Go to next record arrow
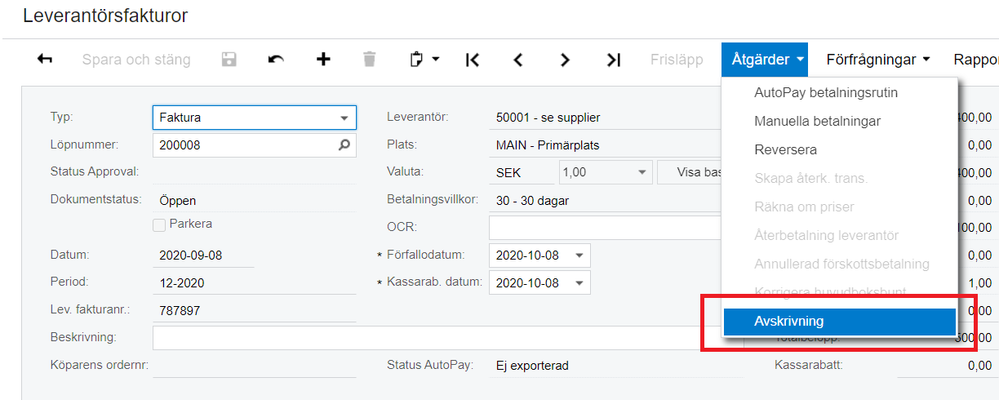 tap(565, 59)
